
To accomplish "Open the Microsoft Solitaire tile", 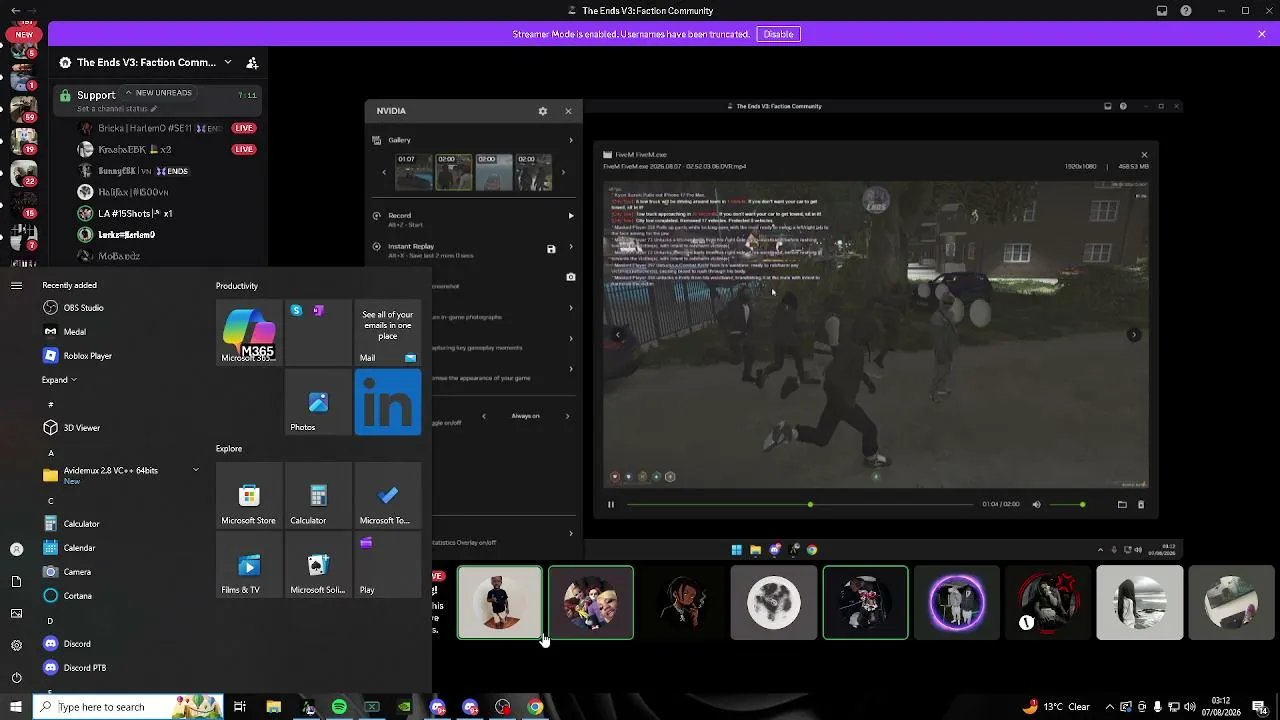I will [318, 565].
